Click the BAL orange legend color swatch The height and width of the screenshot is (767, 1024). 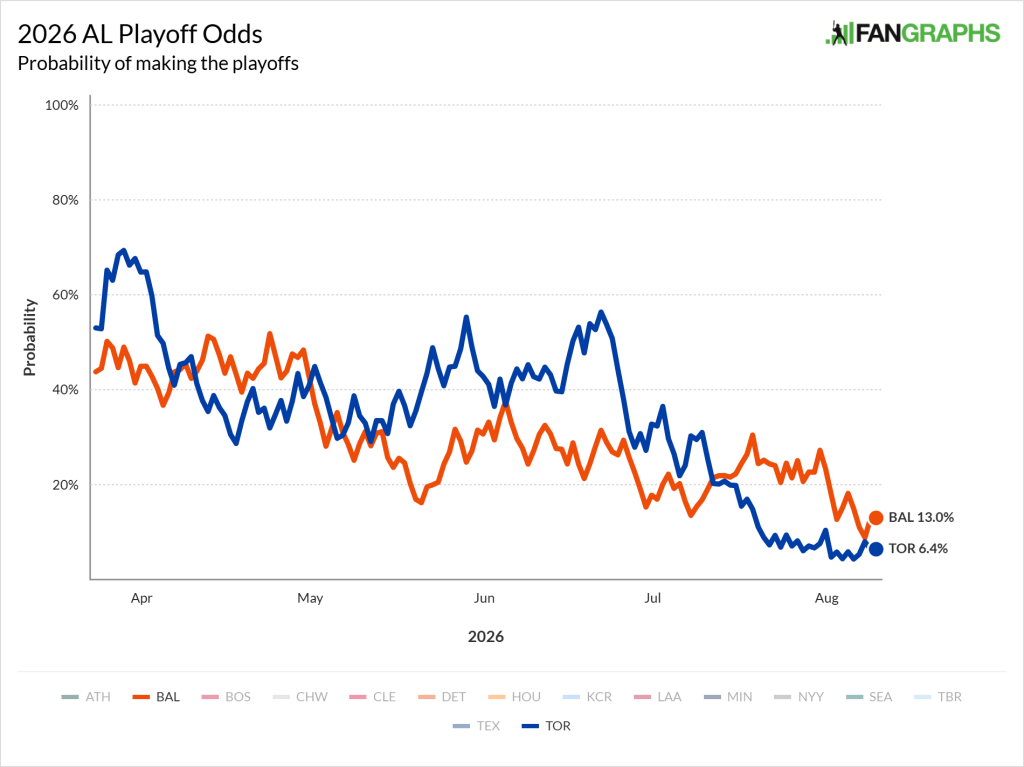141,697
